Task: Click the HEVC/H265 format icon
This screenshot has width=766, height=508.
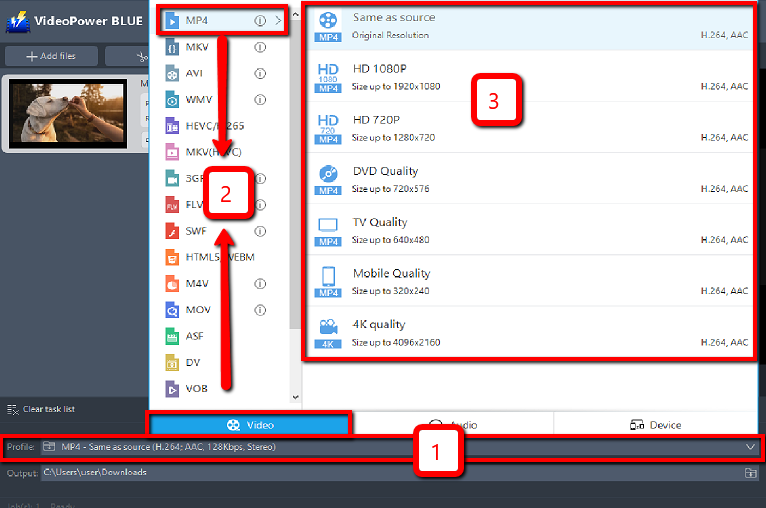Action: (x=172, y=126)
